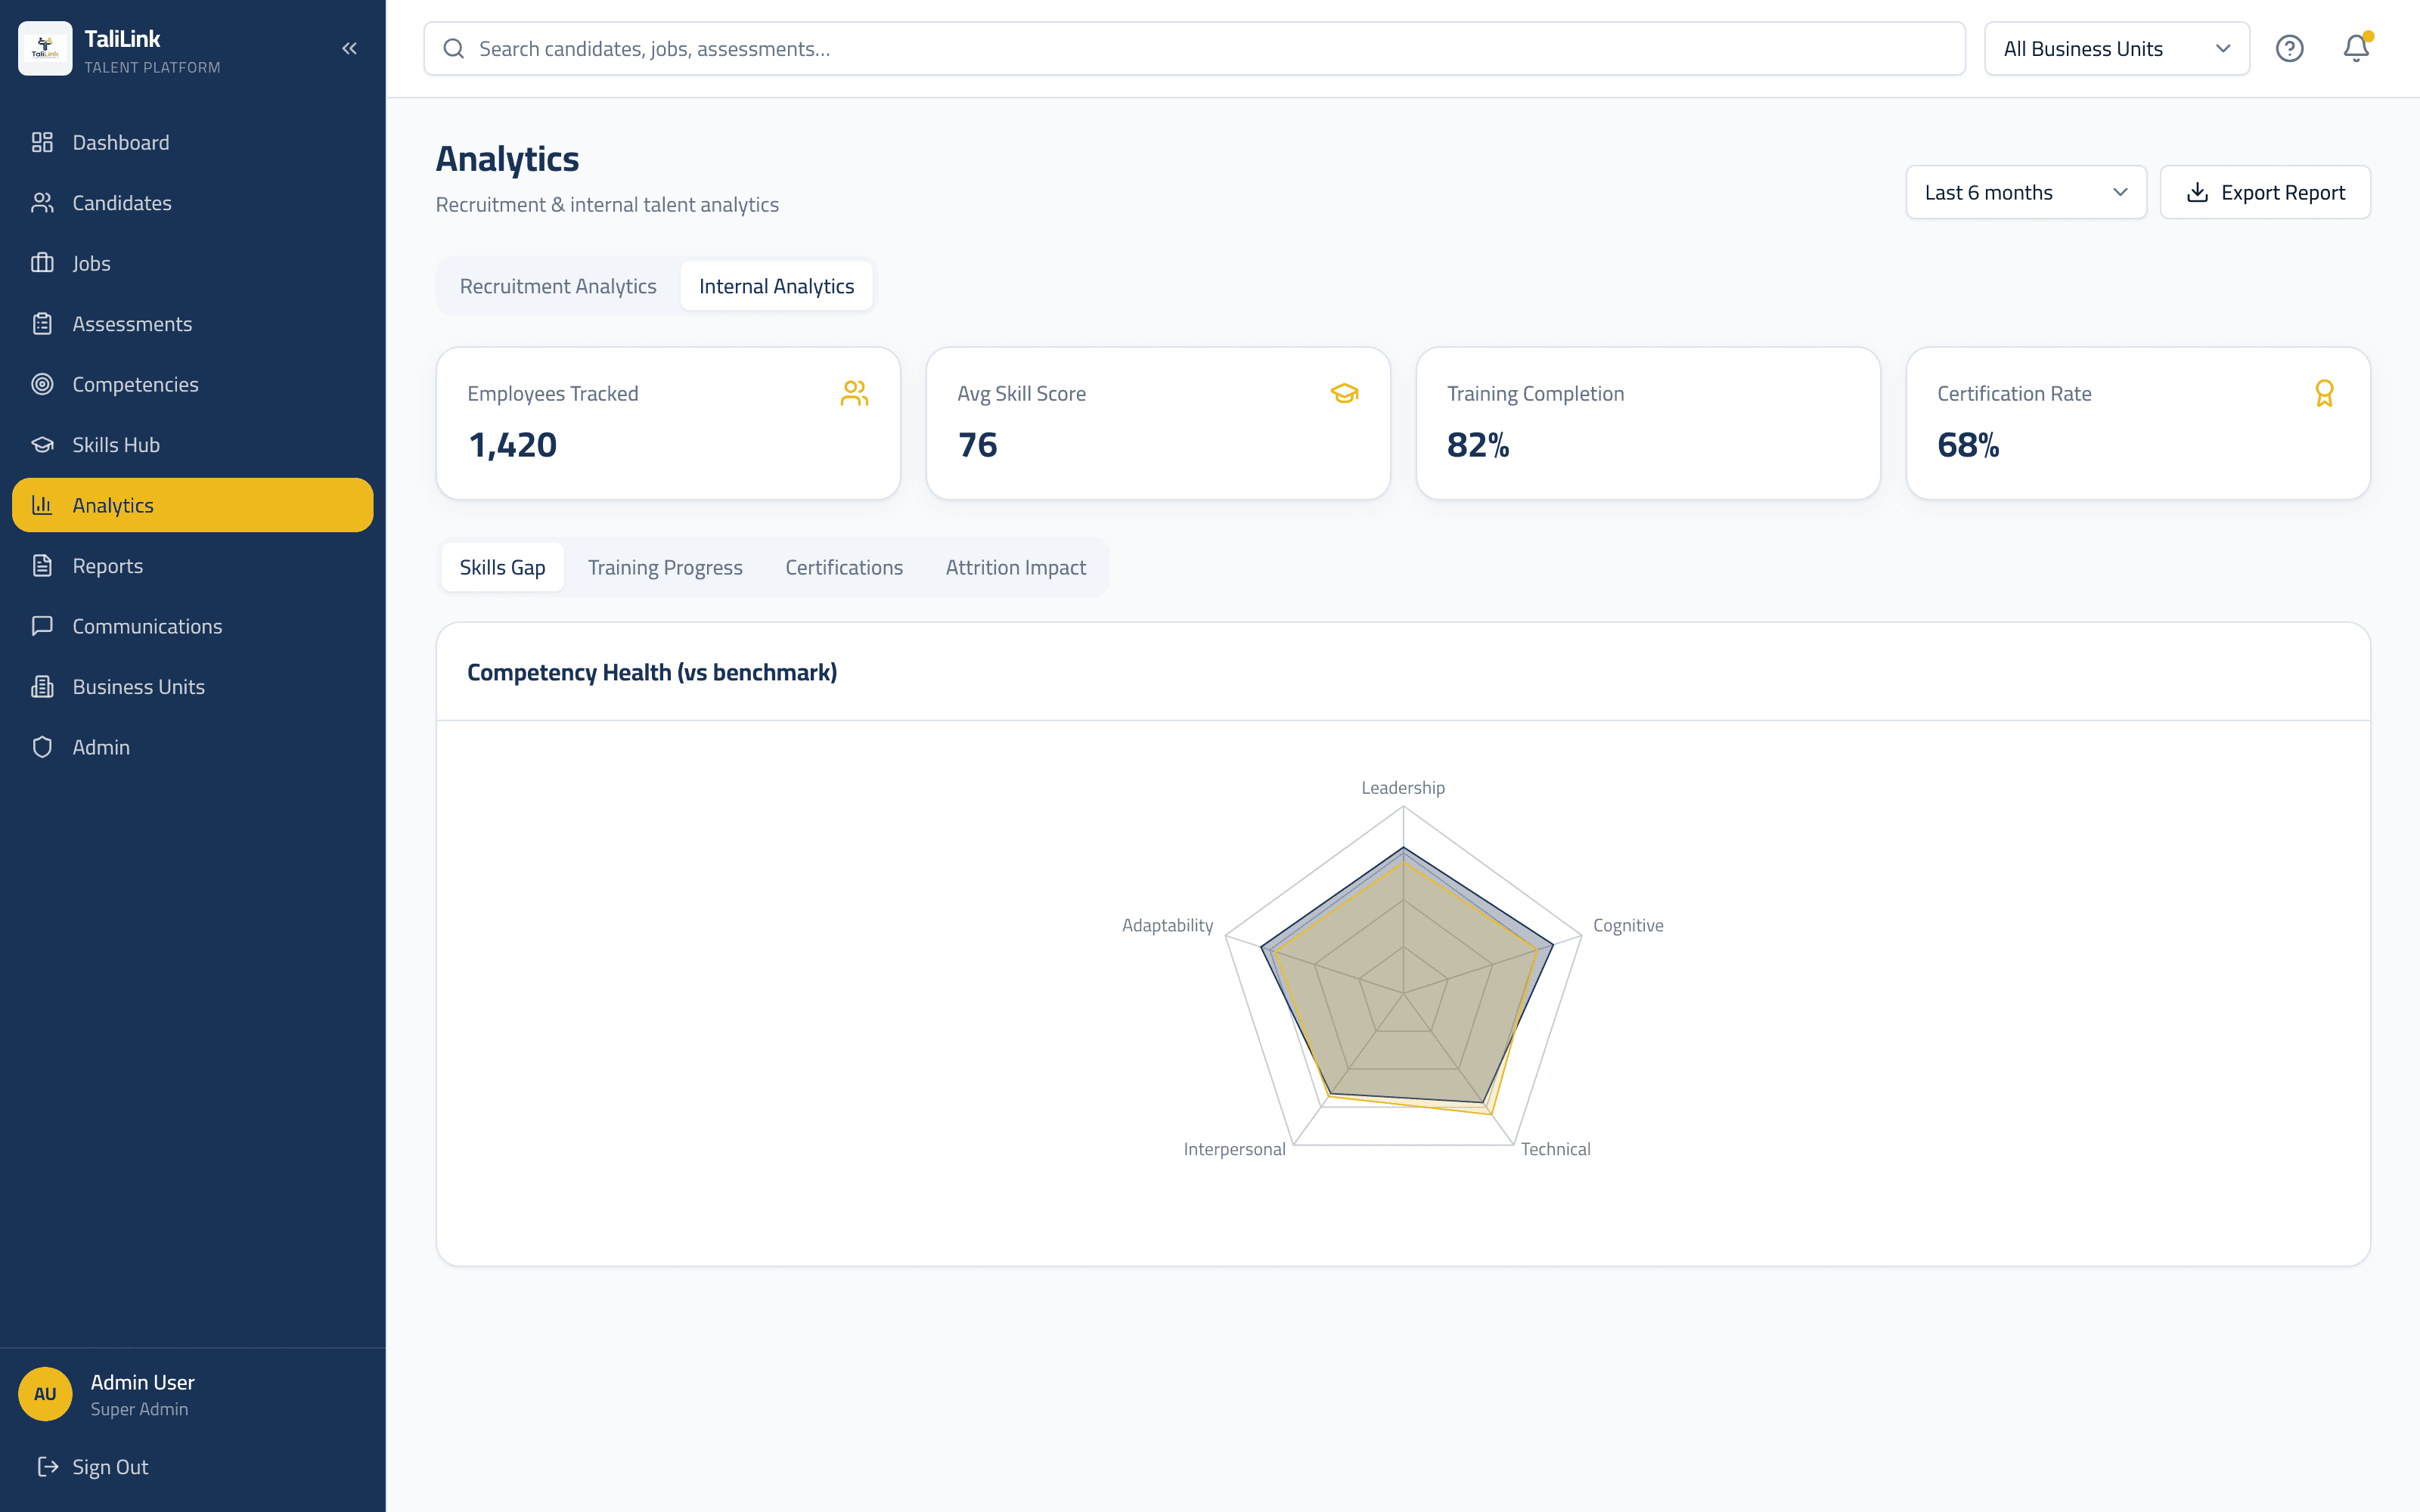Screen dimensions: 2420x1512
Task: Click the Leadership label on radar chart
Action: pyautogui.click(x=1402, y=787)
